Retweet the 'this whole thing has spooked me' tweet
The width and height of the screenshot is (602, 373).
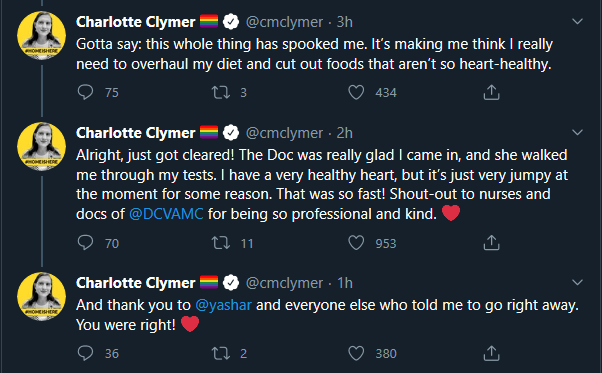coord(221,92)
